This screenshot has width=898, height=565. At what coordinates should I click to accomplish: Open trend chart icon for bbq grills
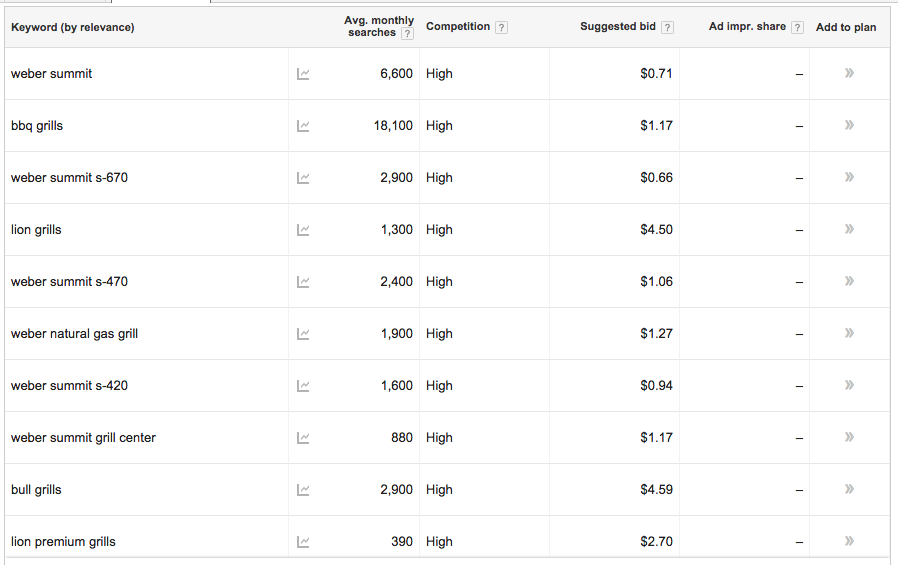click(303, 126)
